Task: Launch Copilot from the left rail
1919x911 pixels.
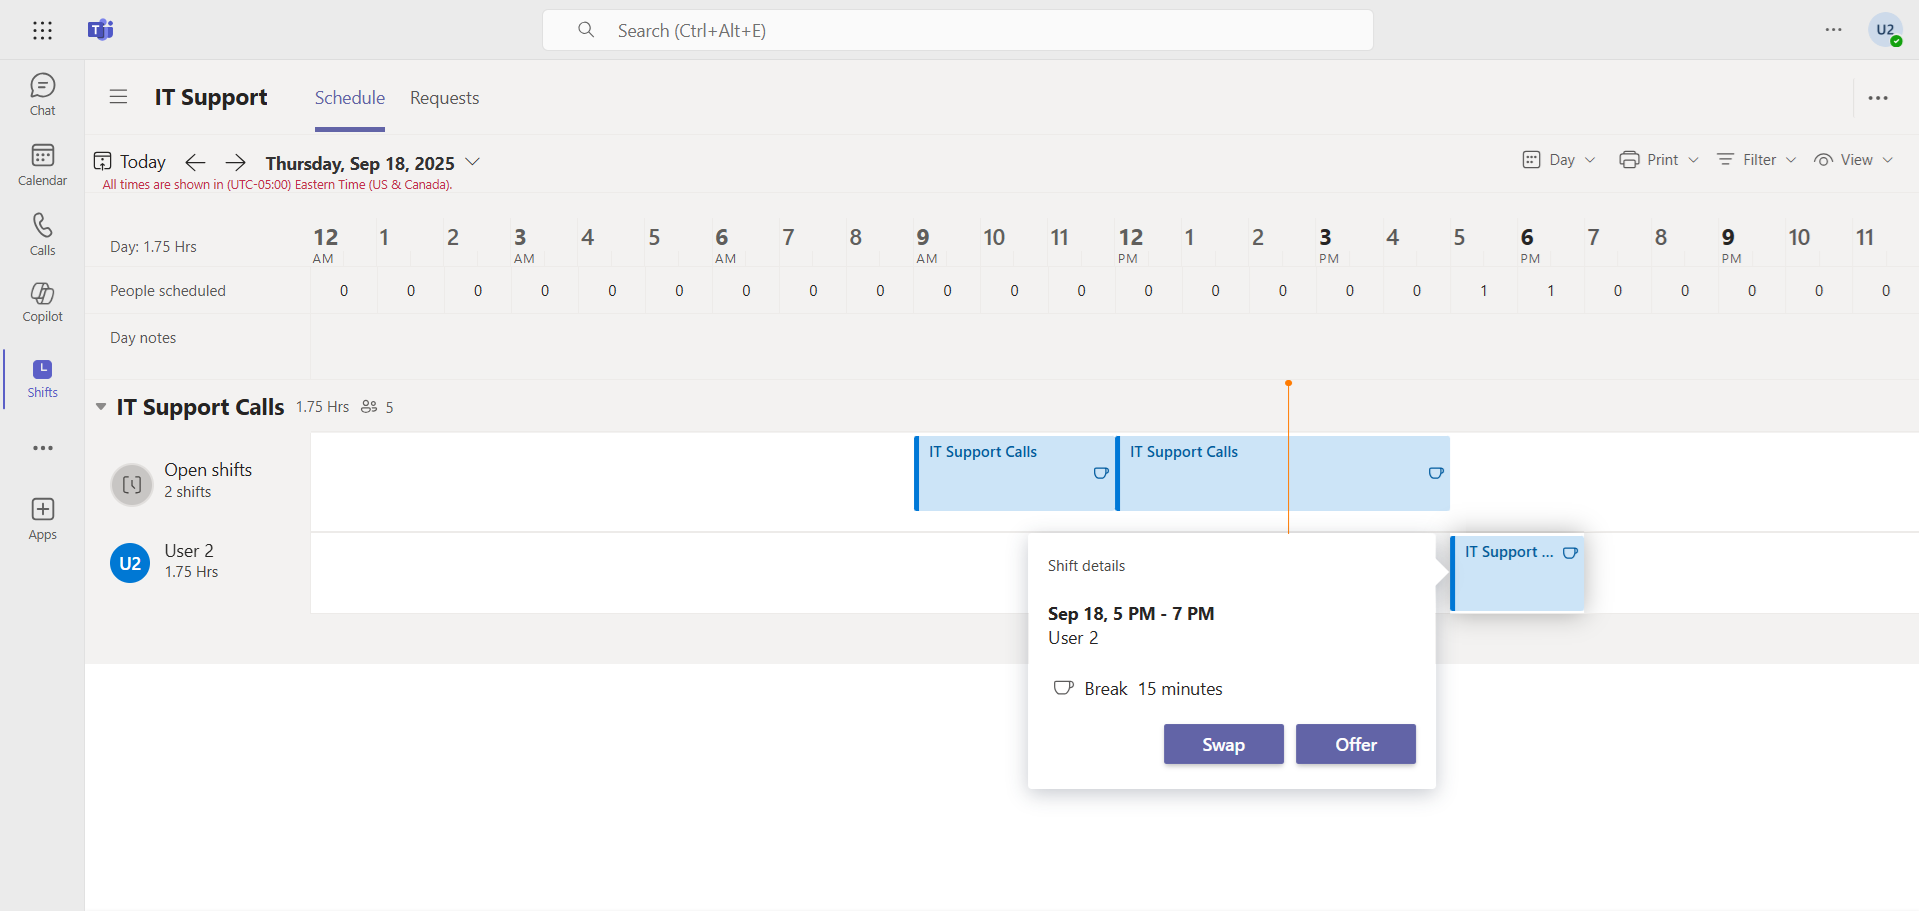Action: (42, 301)
